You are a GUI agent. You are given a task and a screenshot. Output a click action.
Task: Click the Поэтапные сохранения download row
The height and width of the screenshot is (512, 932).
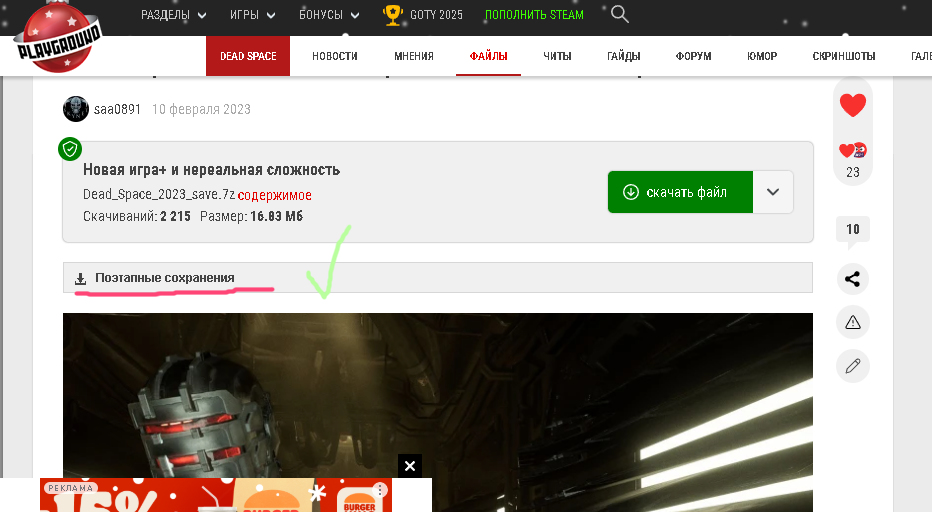pyautogui.click(x=165, y=278)
